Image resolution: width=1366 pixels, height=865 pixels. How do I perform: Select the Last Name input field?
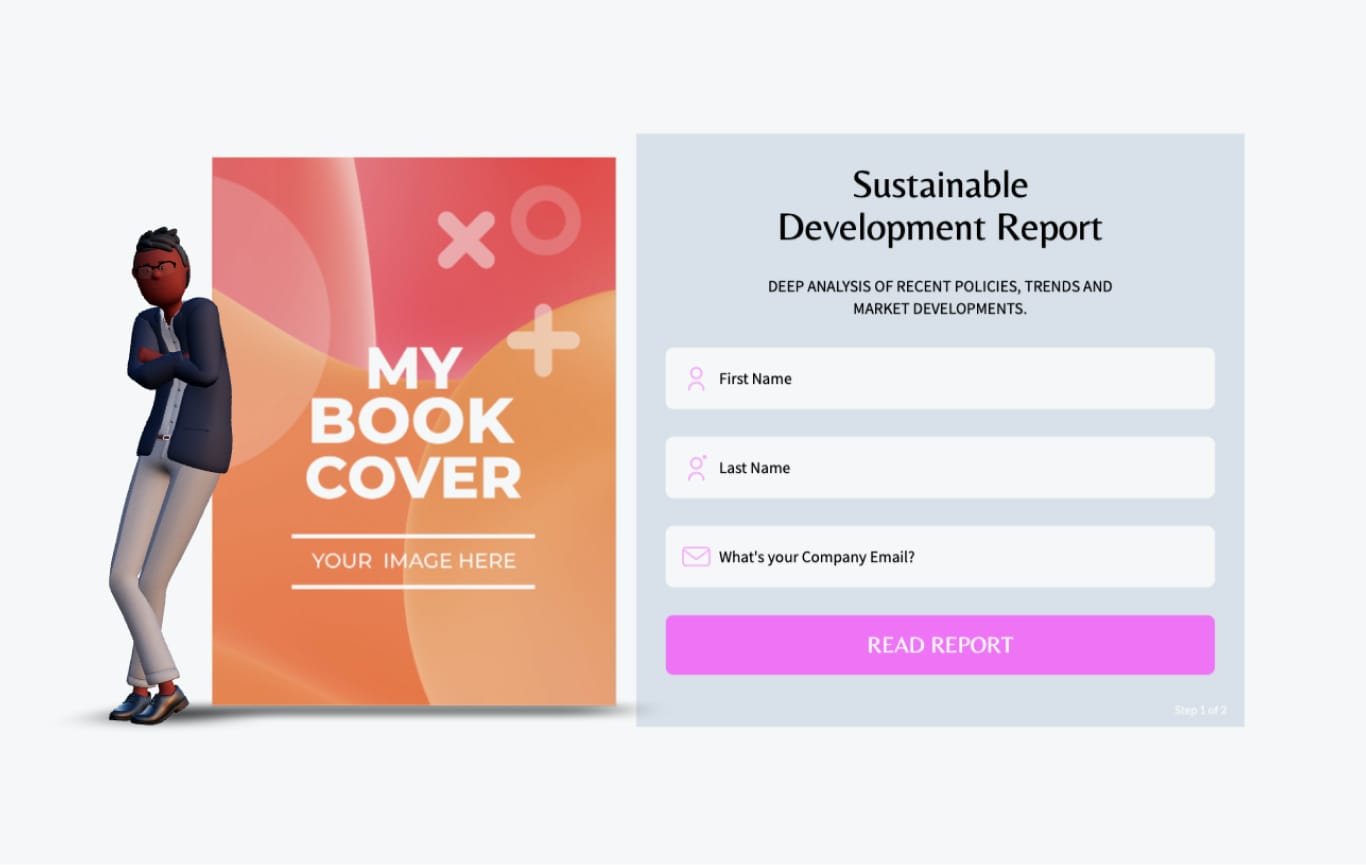[940, 467]
